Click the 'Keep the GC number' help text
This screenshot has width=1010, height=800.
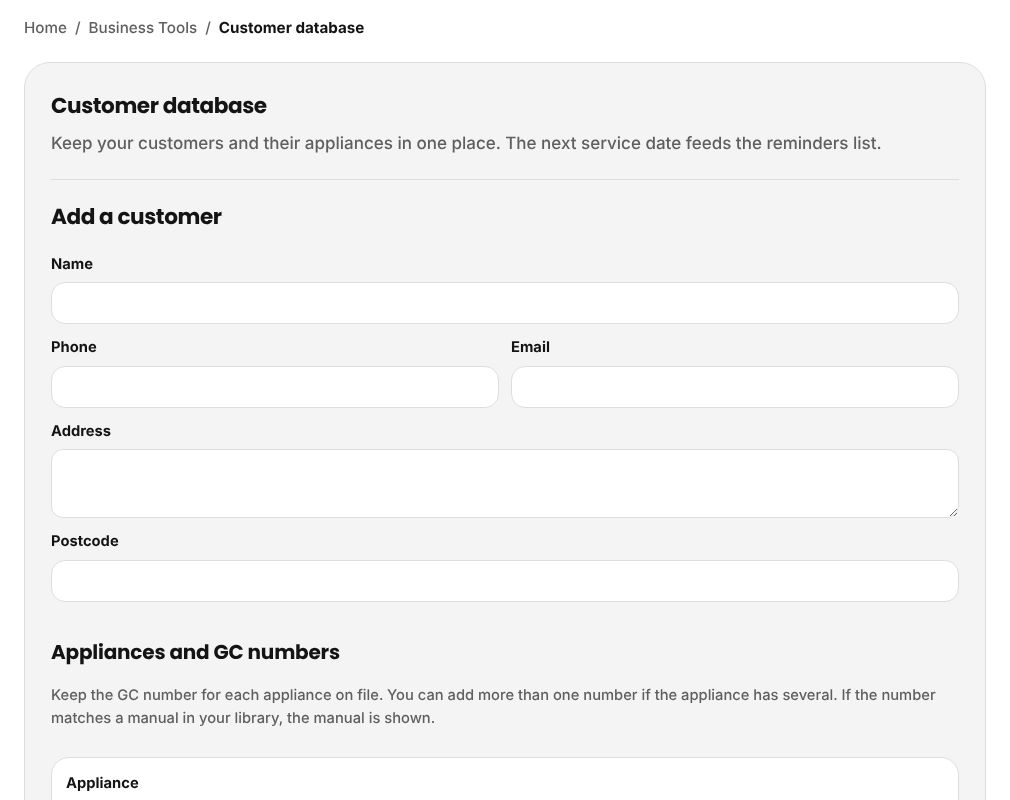coord(493,706)
